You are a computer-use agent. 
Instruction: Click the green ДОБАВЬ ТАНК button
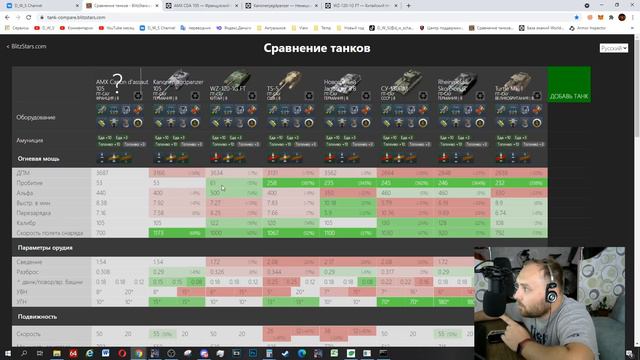[569, 84]
